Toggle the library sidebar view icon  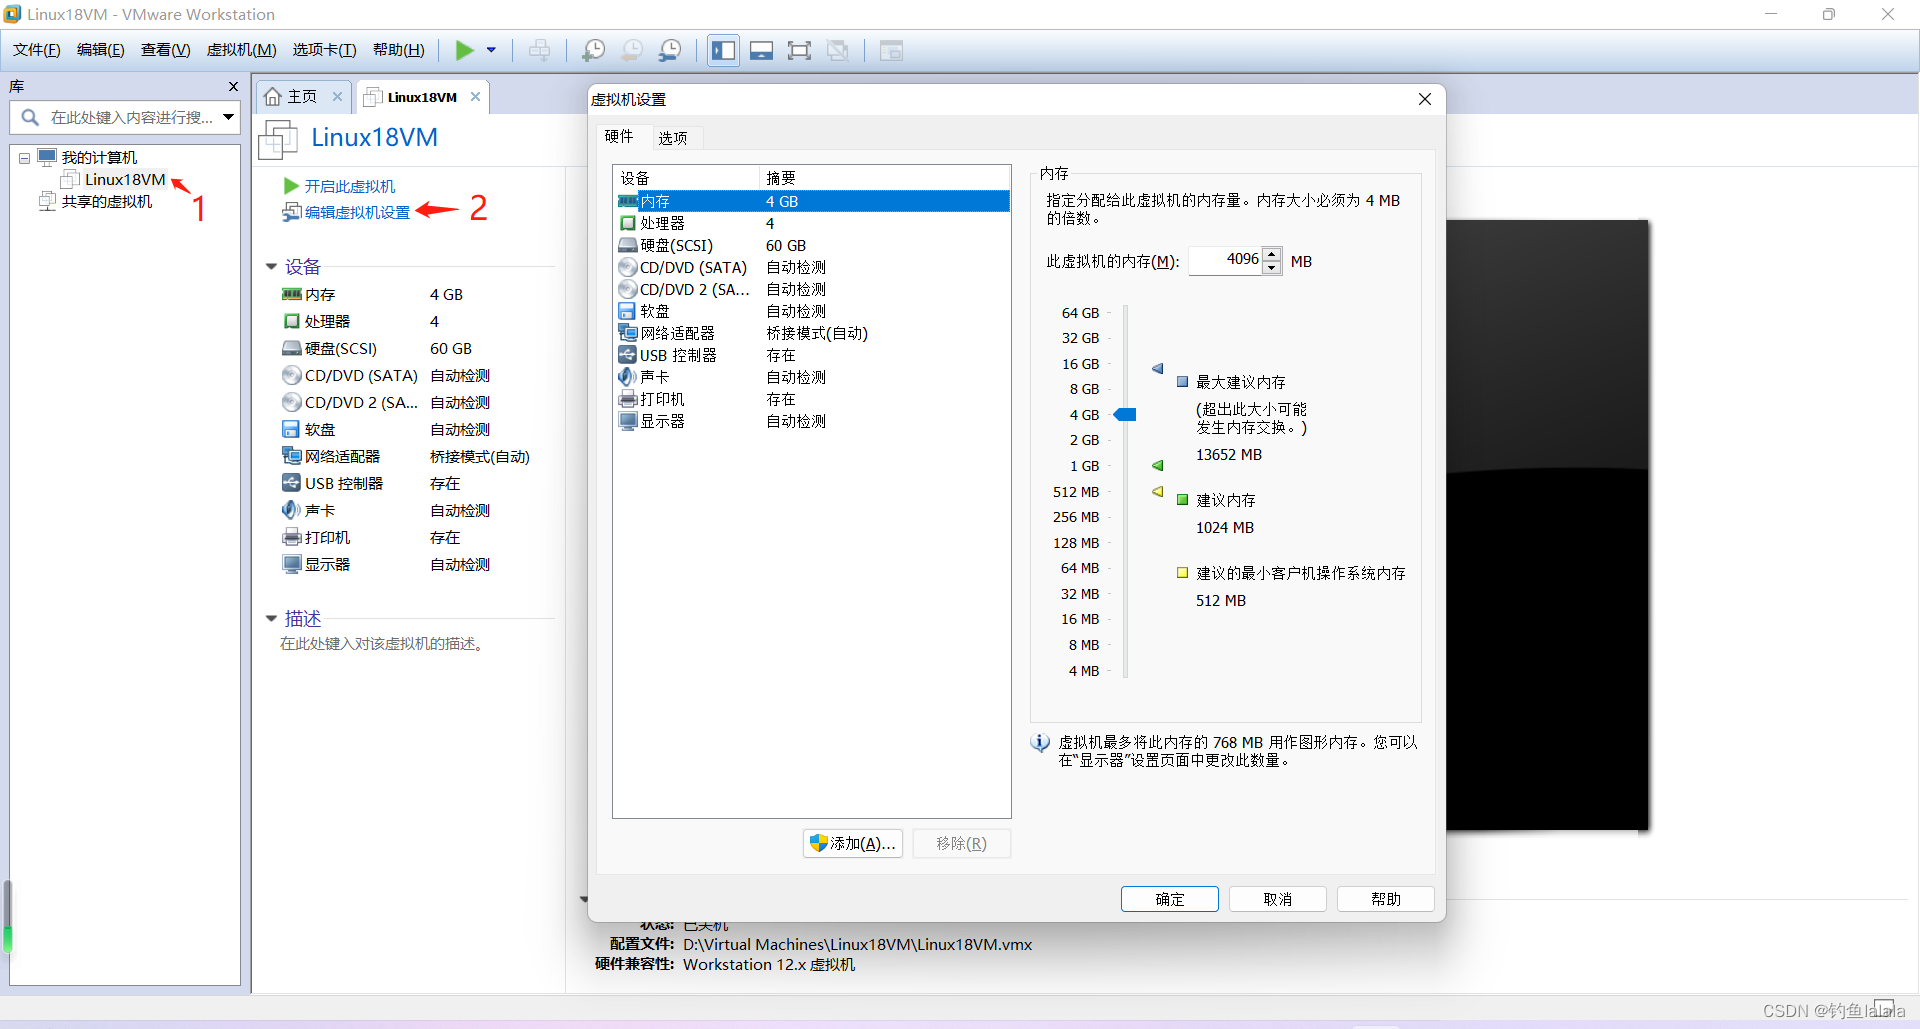point(723,50)
